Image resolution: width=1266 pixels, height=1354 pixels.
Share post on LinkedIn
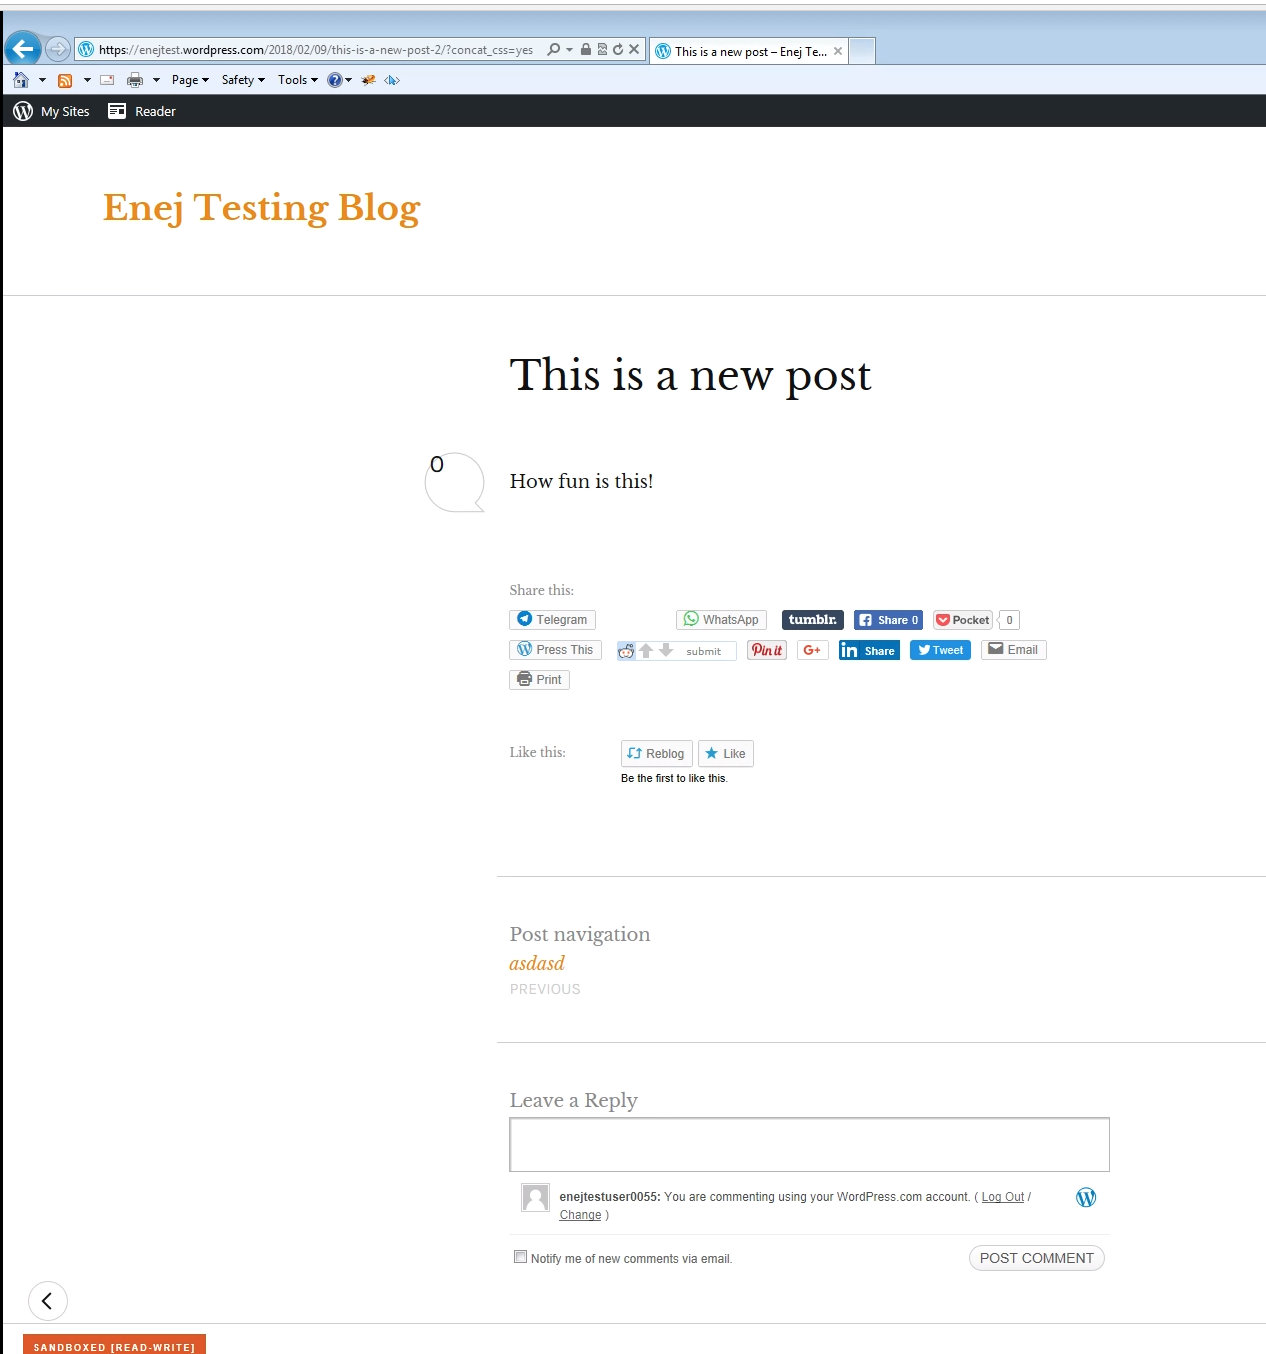click(x=869, y=650)
